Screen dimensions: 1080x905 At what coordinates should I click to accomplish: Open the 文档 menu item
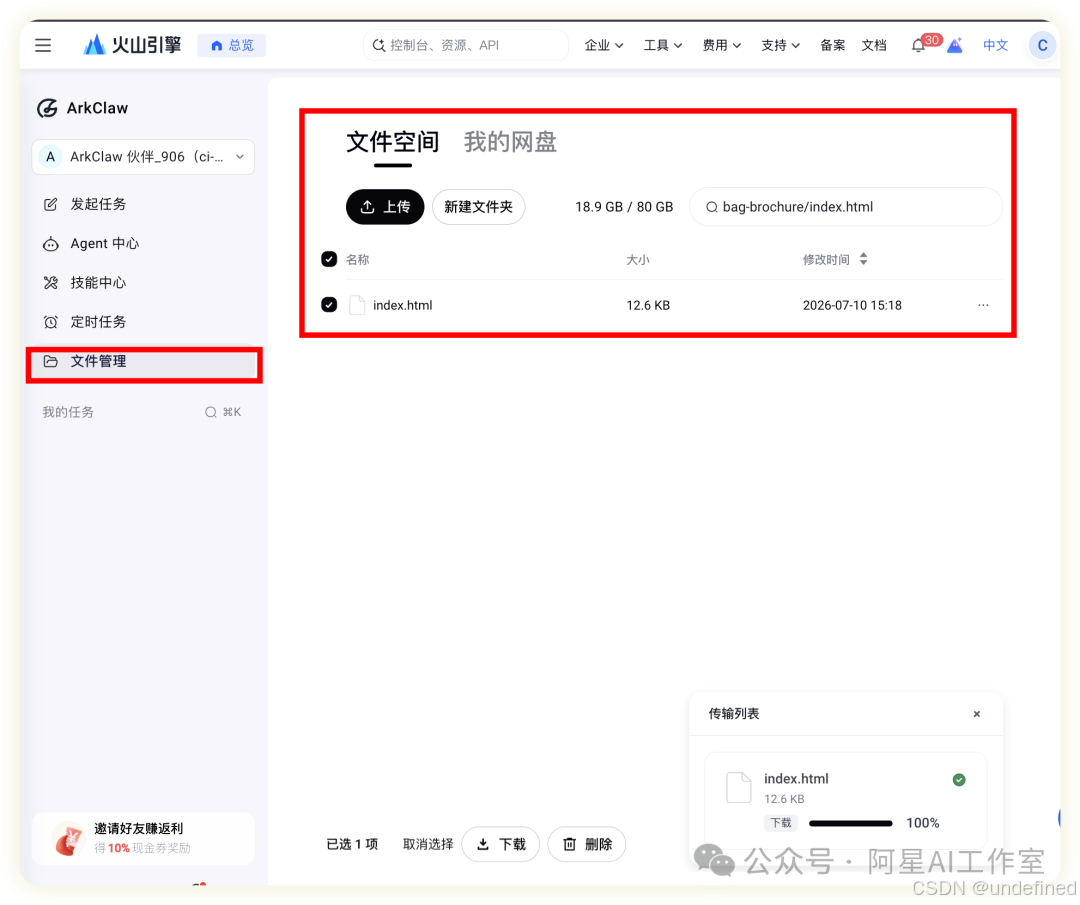(873, 45)
